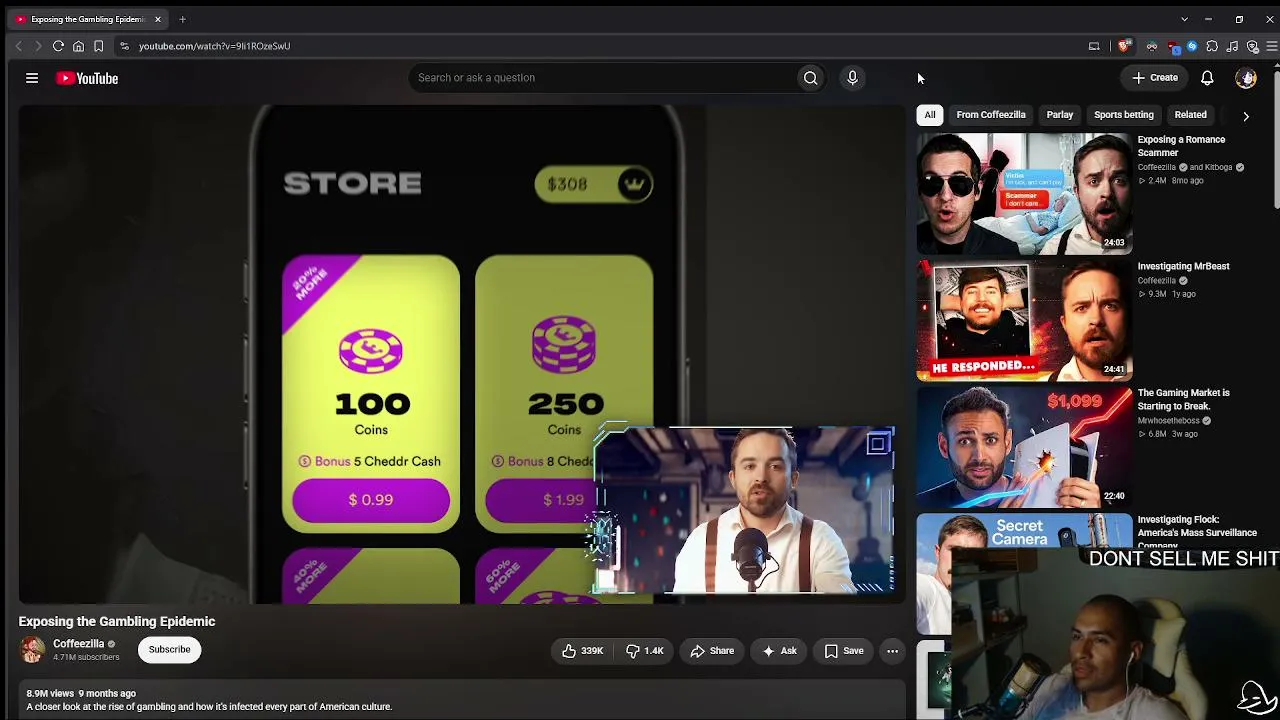Open Brave Shields lion icon

click(1124, 46)
